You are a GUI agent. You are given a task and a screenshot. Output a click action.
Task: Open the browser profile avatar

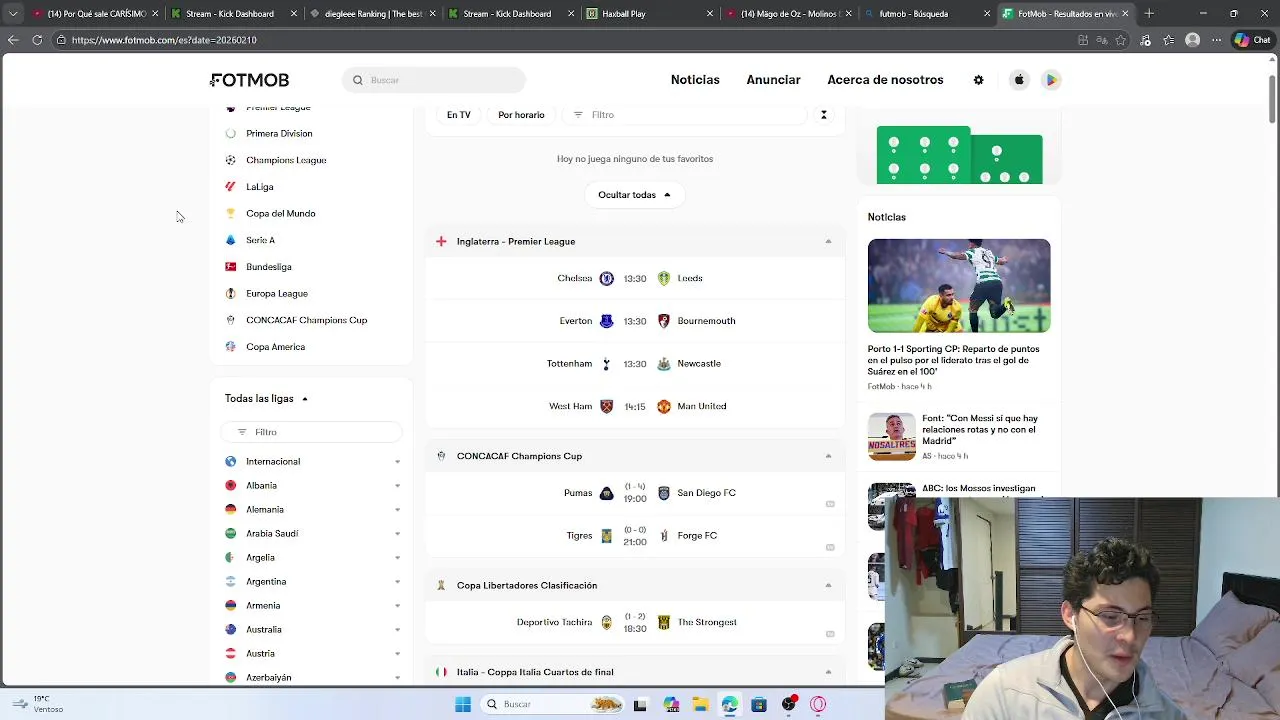pos(1192,40)
